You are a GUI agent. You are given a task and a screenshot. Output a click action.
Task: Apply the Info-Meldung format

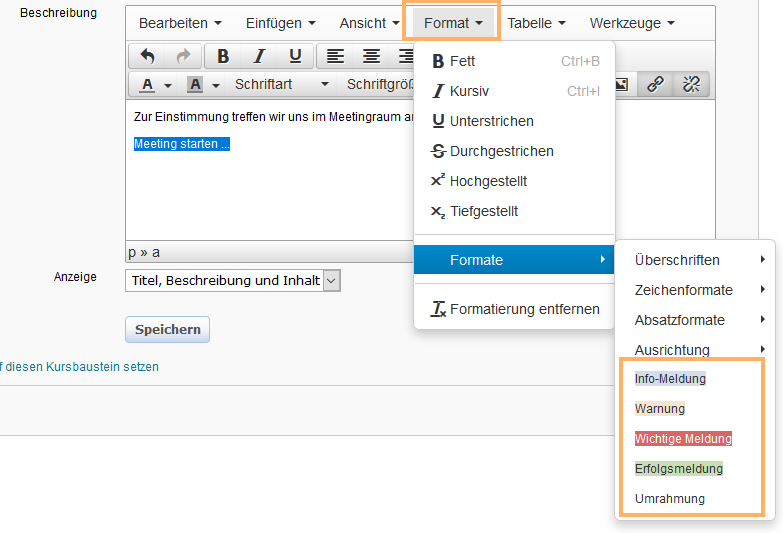tap(670, 379)
